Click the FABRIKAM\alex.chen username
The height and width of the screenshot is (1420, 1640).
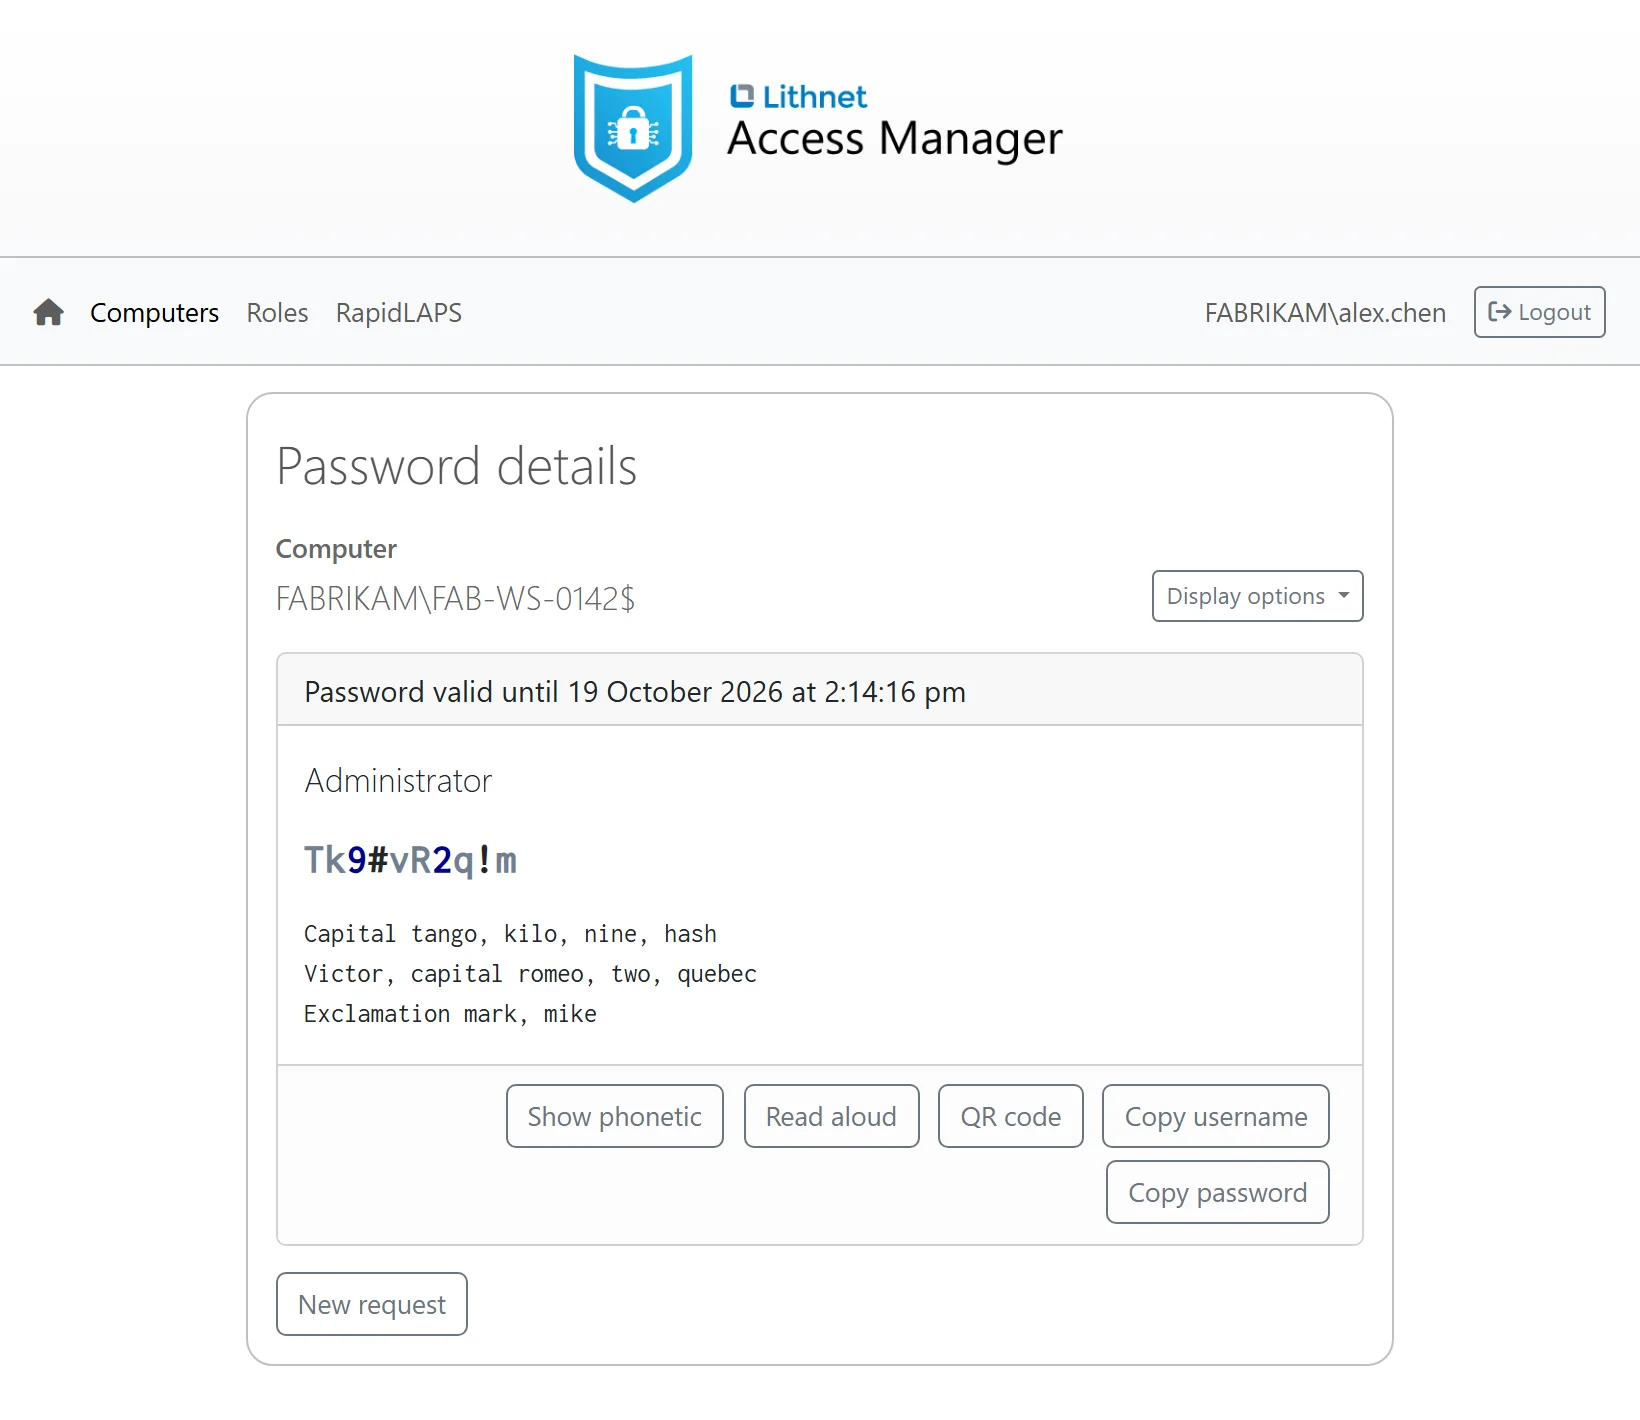pyautogui.click(x=1325, y=313)
